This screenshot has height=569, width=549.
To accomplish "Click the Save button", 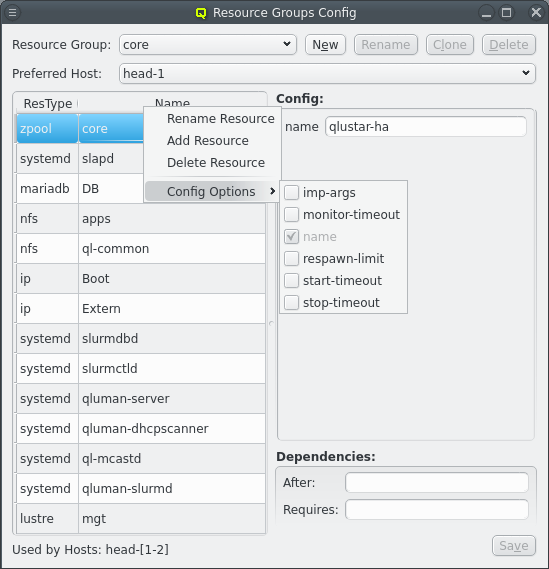I will pos(514,545).
